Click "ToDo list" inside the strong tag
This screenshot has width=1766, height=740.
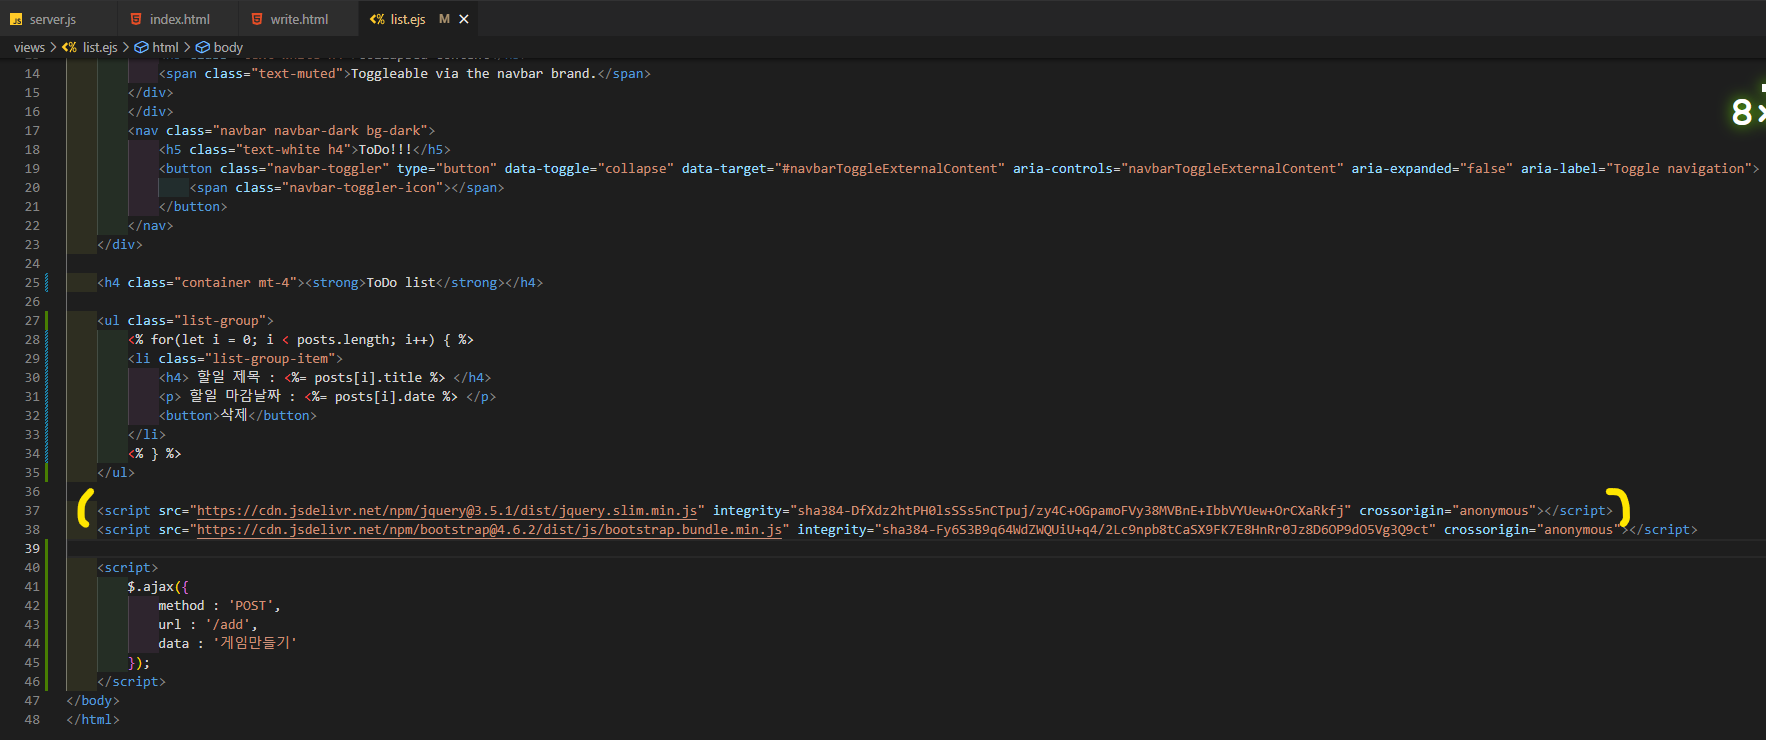[x=400, y=282]
